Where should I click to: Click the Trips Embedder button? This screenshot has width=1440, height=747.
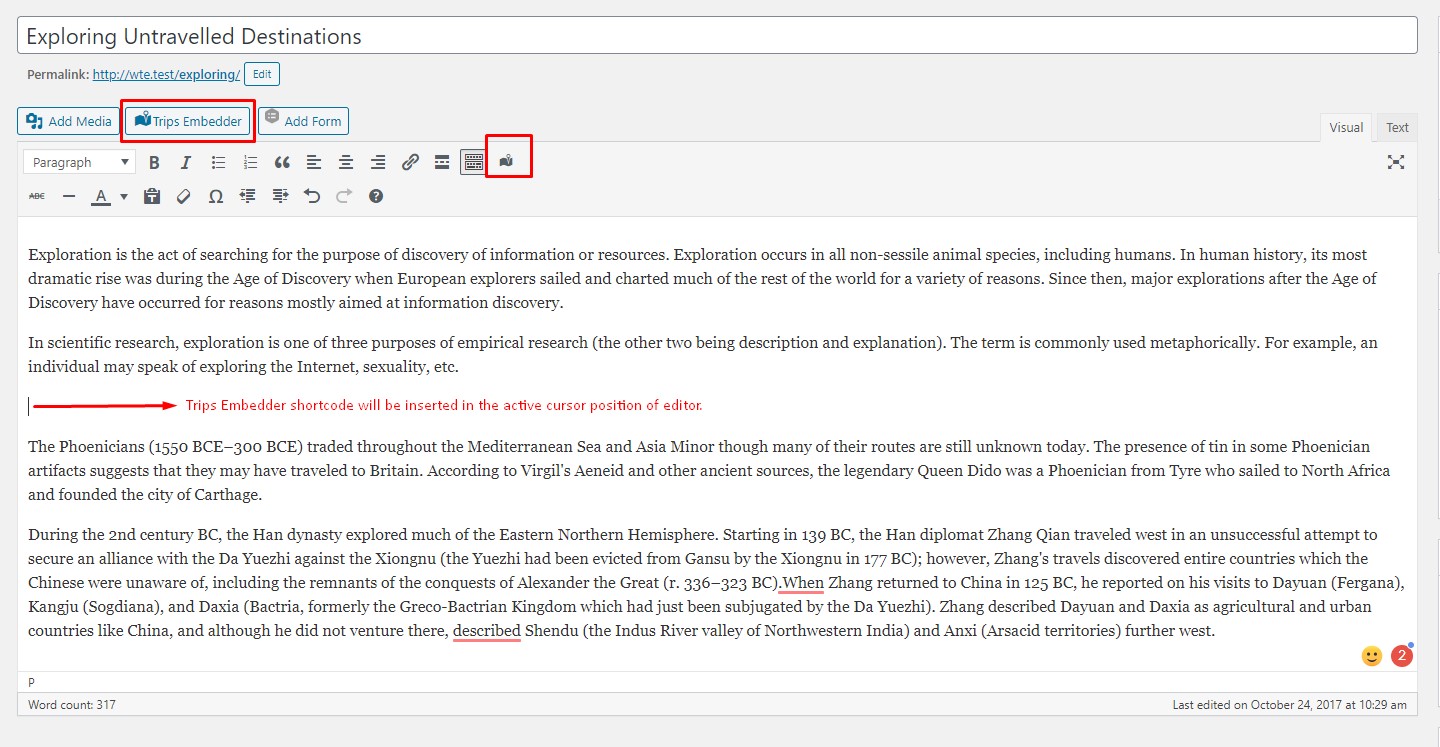pyautogui.click(x=187, y=121)
